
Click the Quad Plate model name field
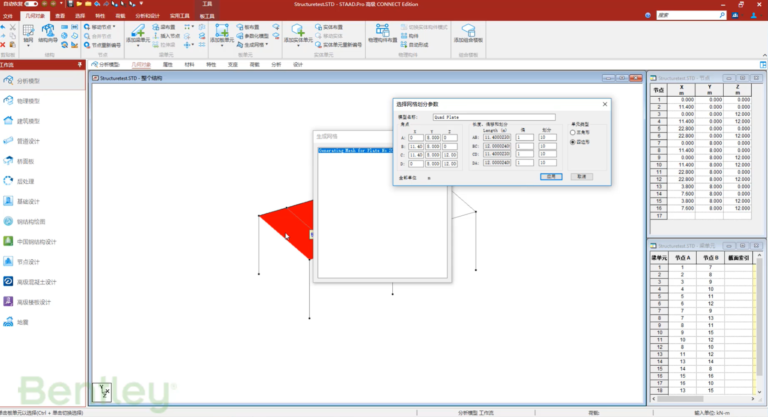[494, 117]
